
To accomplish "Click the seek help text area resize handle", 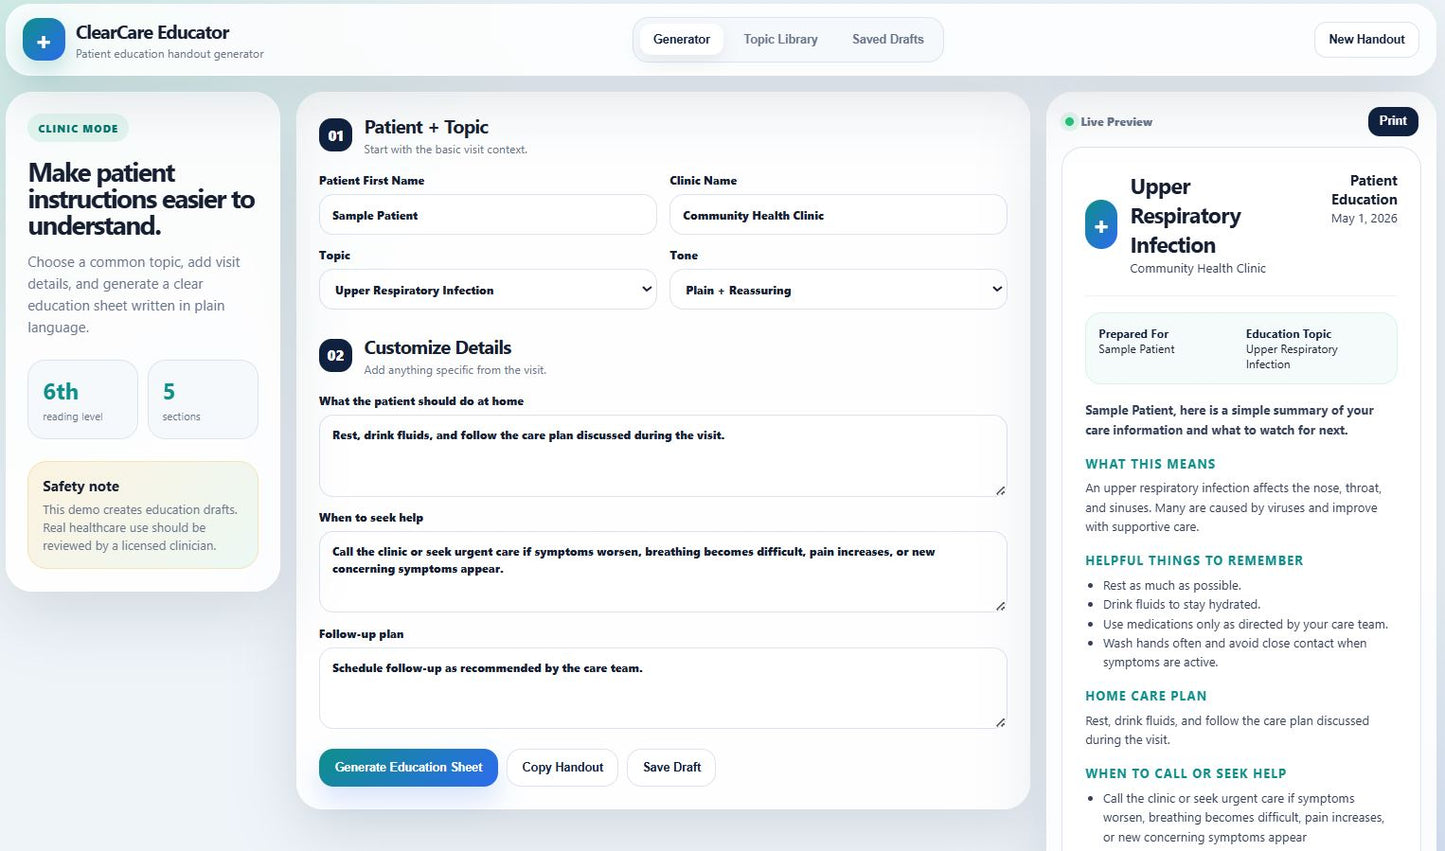I will point(1000,606).
